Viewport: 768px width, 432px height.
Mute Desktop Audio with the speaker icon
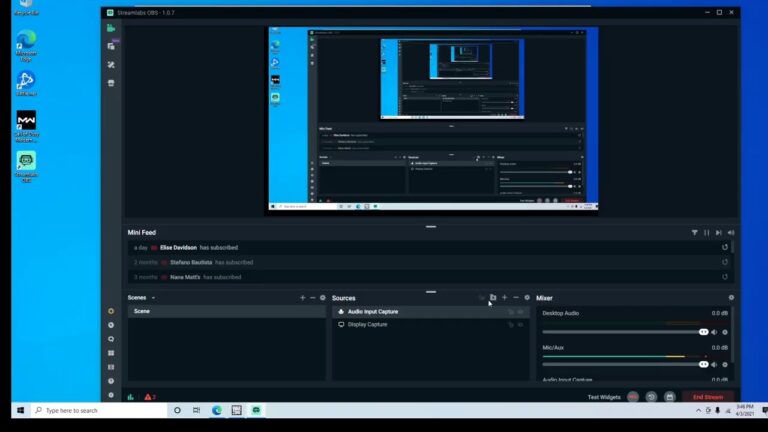(714, 332)
